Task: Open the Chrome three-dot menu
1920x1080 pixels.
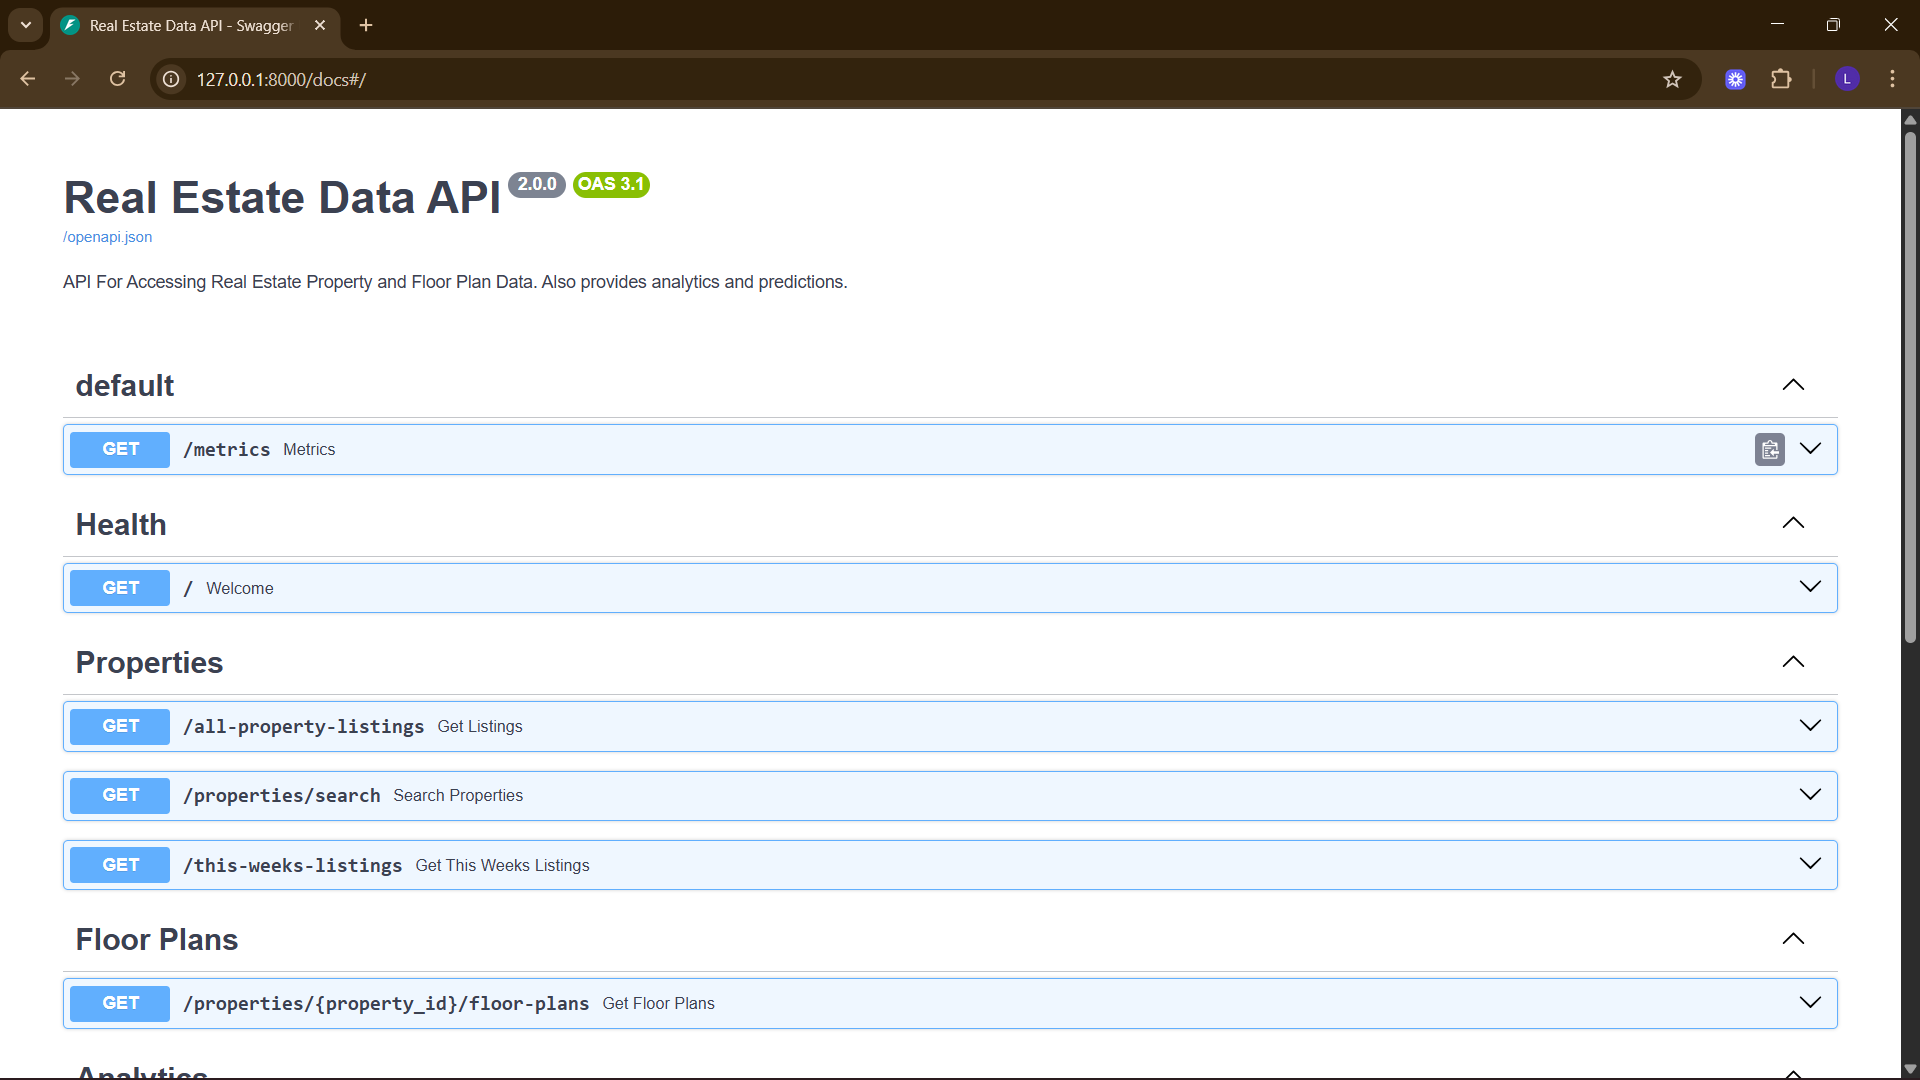Action: 1892,79
